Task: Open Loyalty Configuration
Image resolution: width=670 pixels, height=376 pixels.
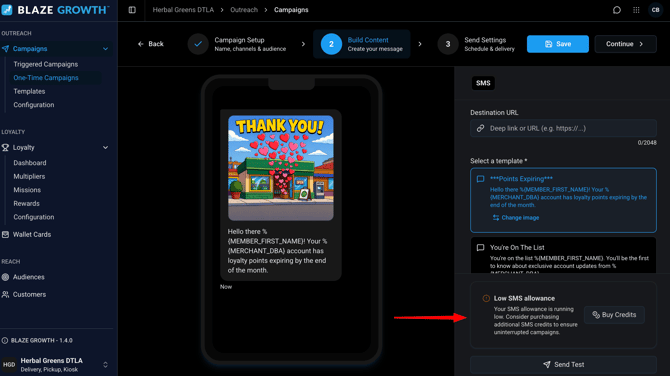Action: pyautogui.click(x=34, y=217)
